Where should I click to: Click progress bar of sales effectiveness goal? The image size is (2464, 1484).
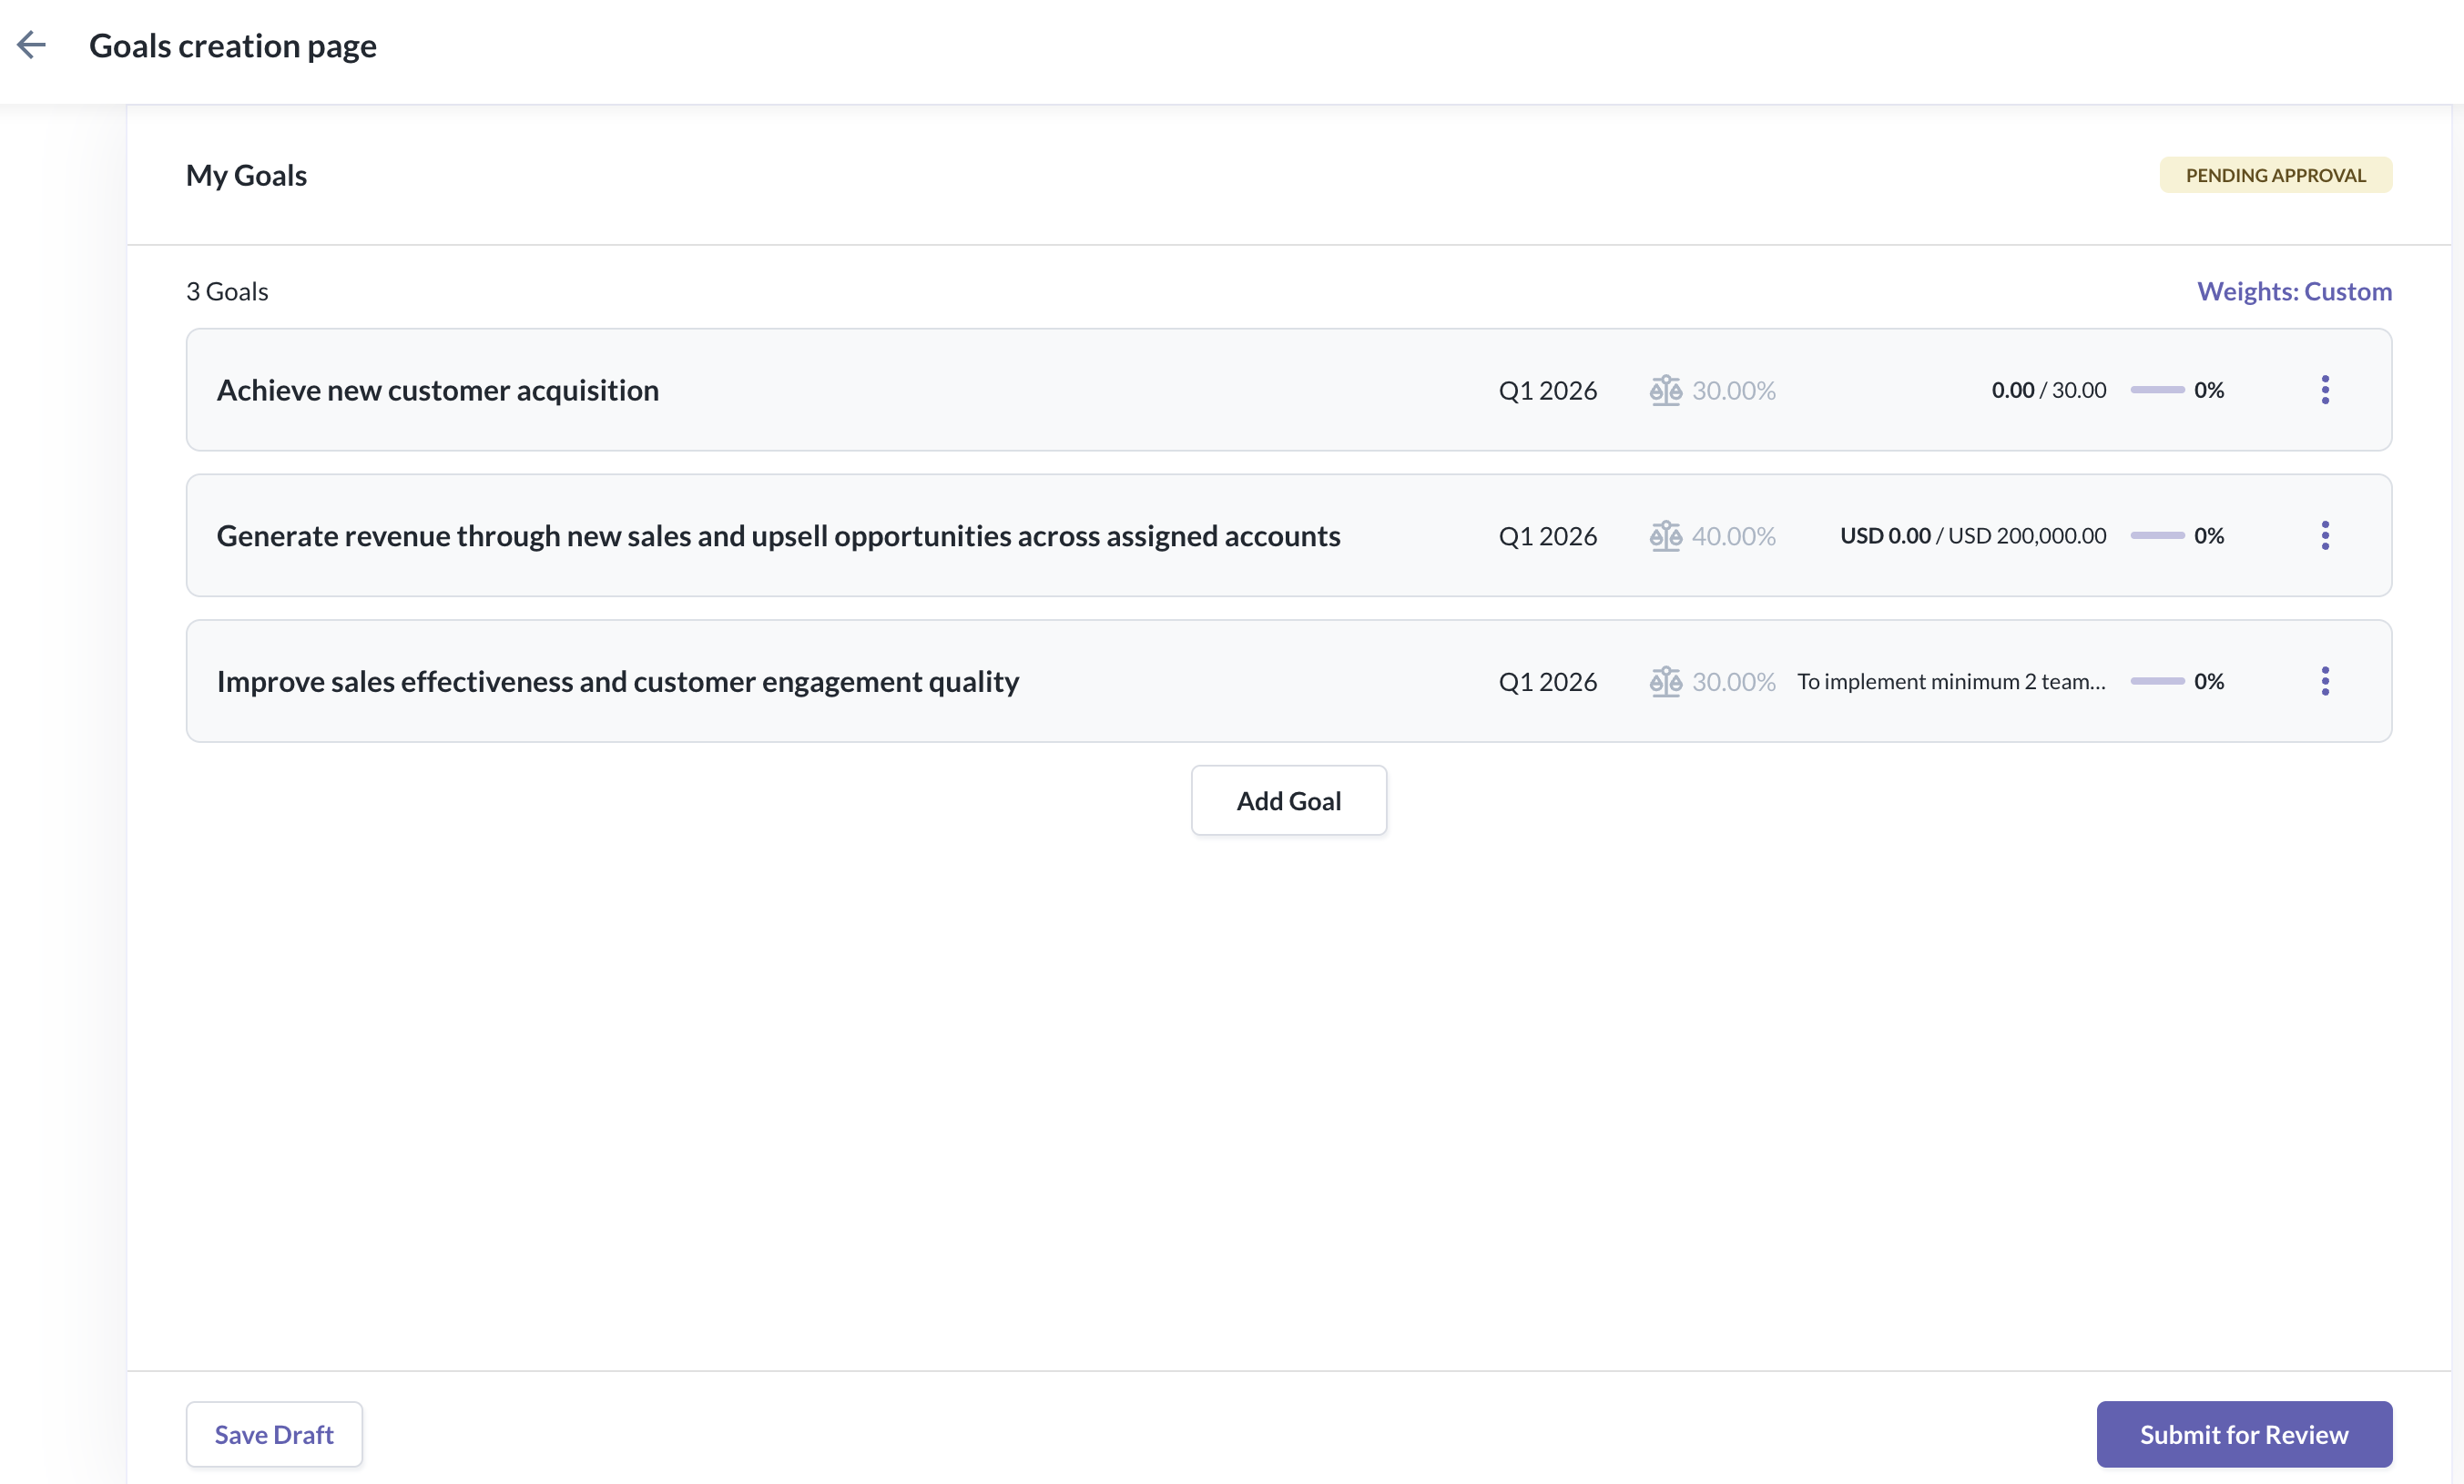pyautogui.click(x=2156, y=681)
